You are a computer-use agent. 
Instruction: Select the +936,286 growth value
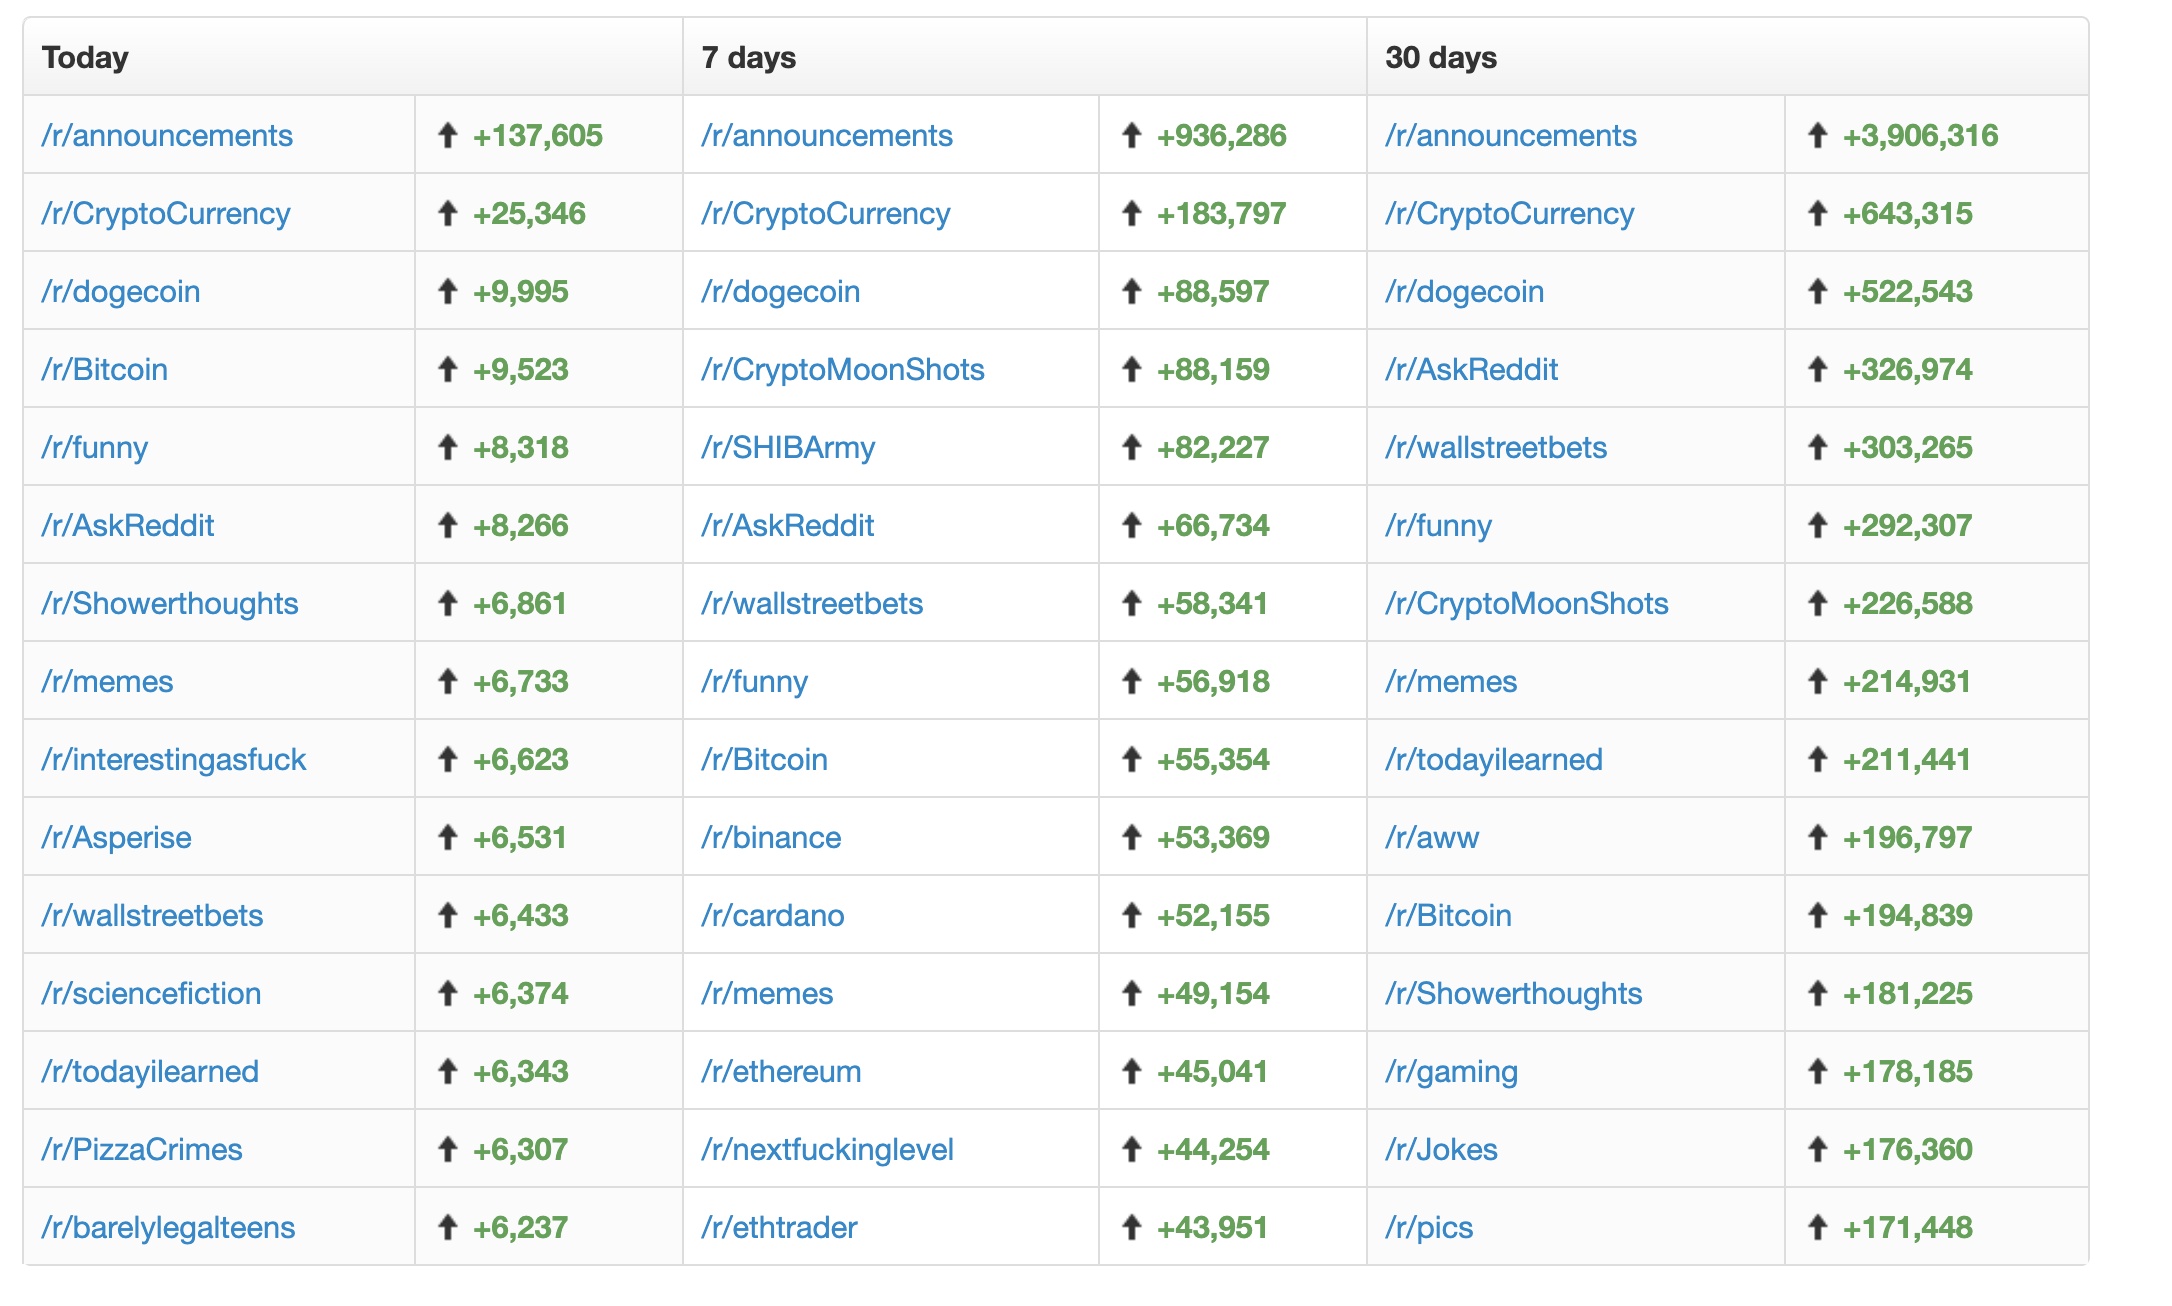(1222, 135)
